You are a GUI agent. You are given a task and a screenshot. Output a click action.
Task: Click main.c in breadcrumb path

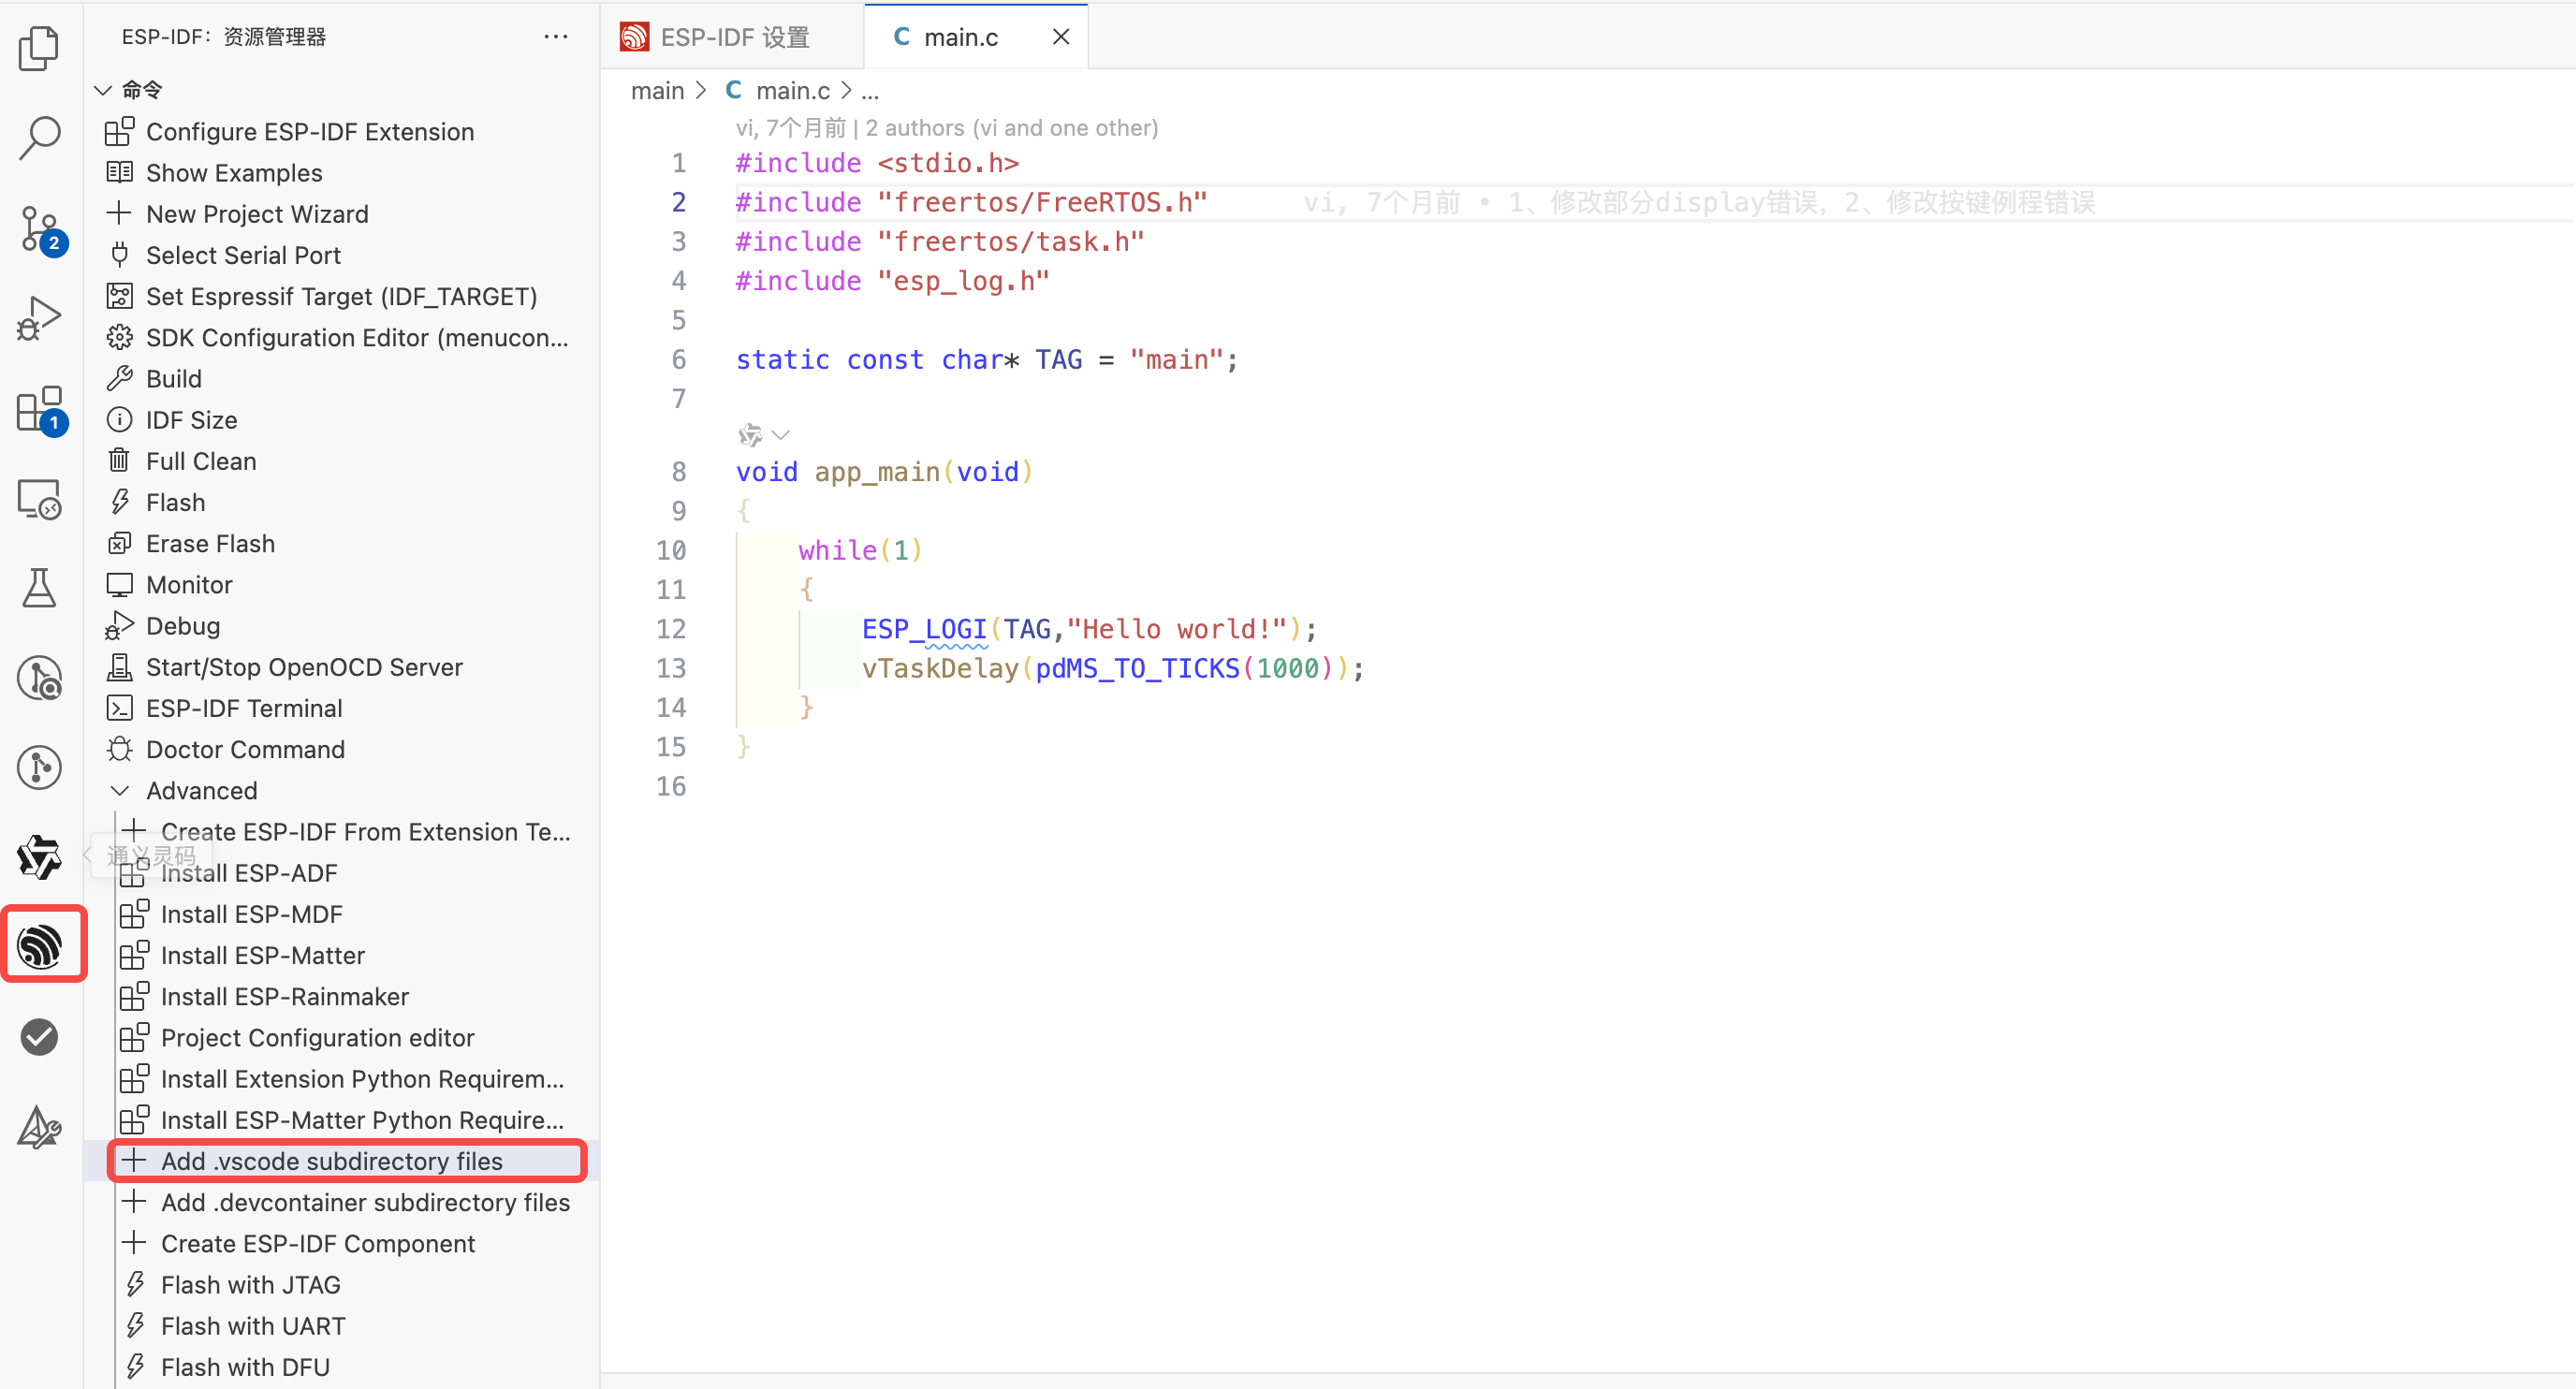(x=793, y=90)
